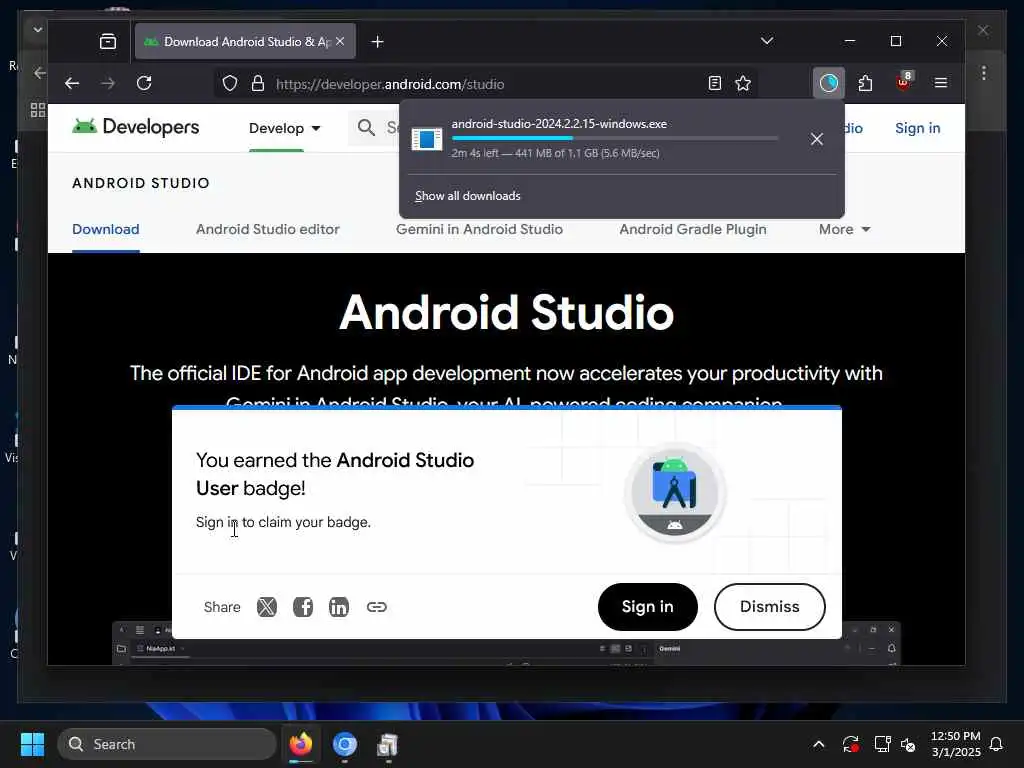1024x768 pixels.
Task: Toggle reader view icon in address bar
Action: click(x=714, y=83)
